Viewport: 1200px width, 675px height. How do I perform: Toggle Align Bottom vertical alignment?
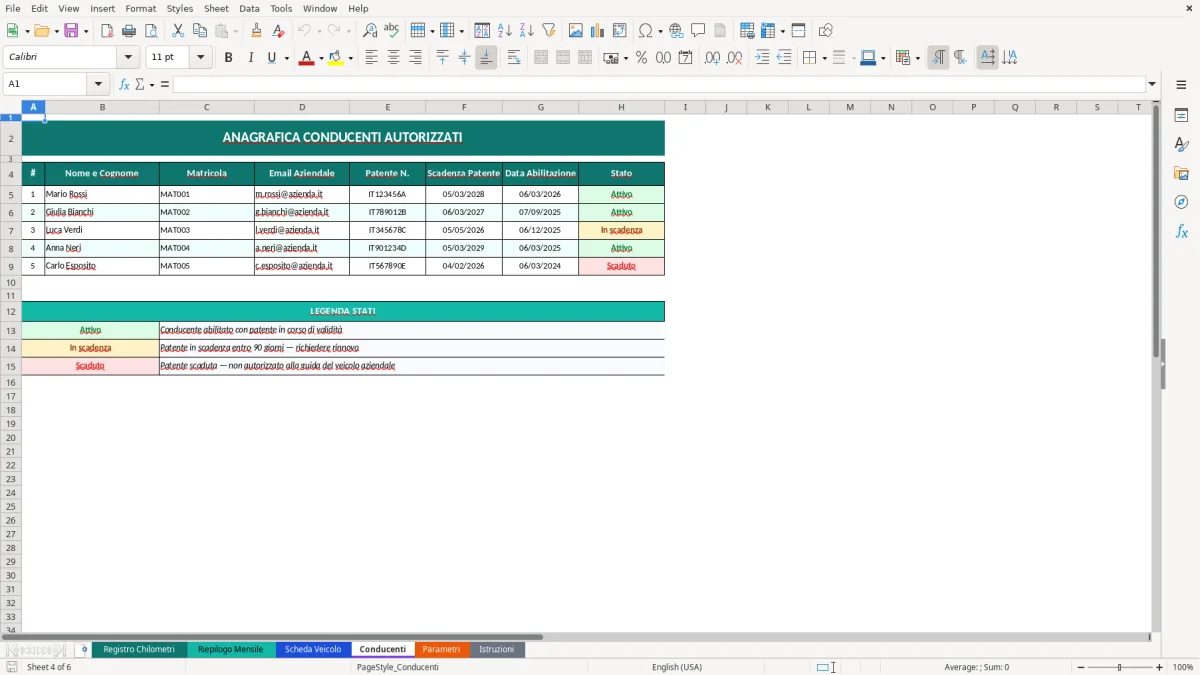[x=486, y=58]
